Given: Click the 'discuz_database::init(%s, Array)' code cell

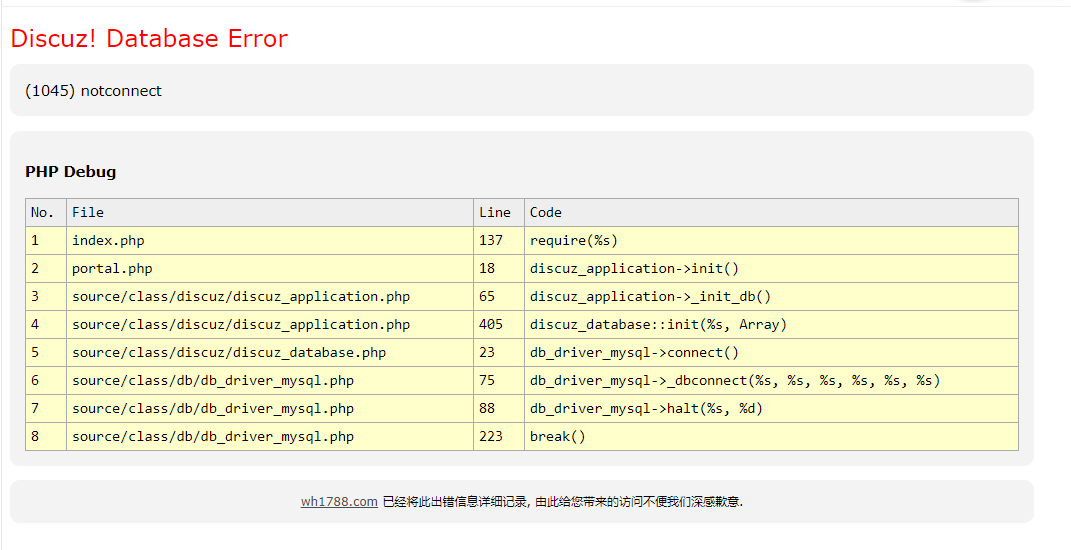Looking at the screenshot, I should (771, 325).
